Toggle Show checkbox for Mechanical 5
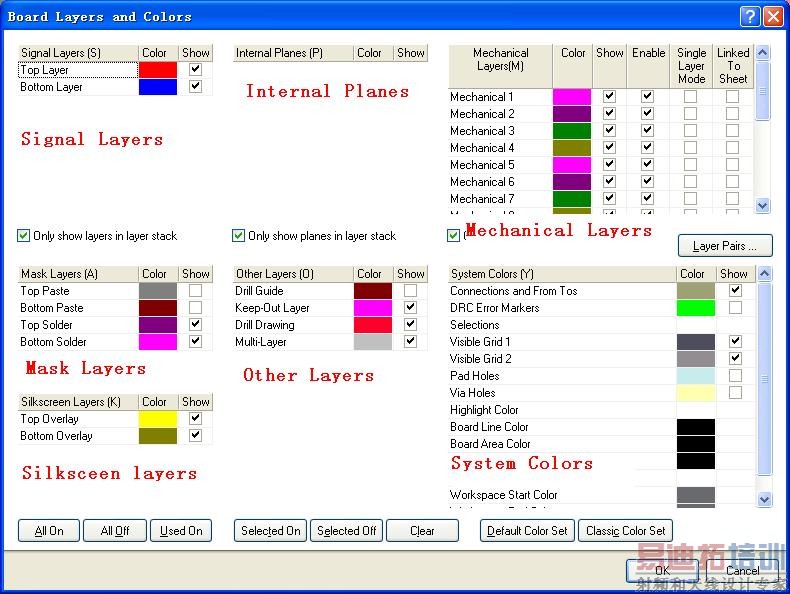Viewport: 790px width, 594px height. point(610,164)
